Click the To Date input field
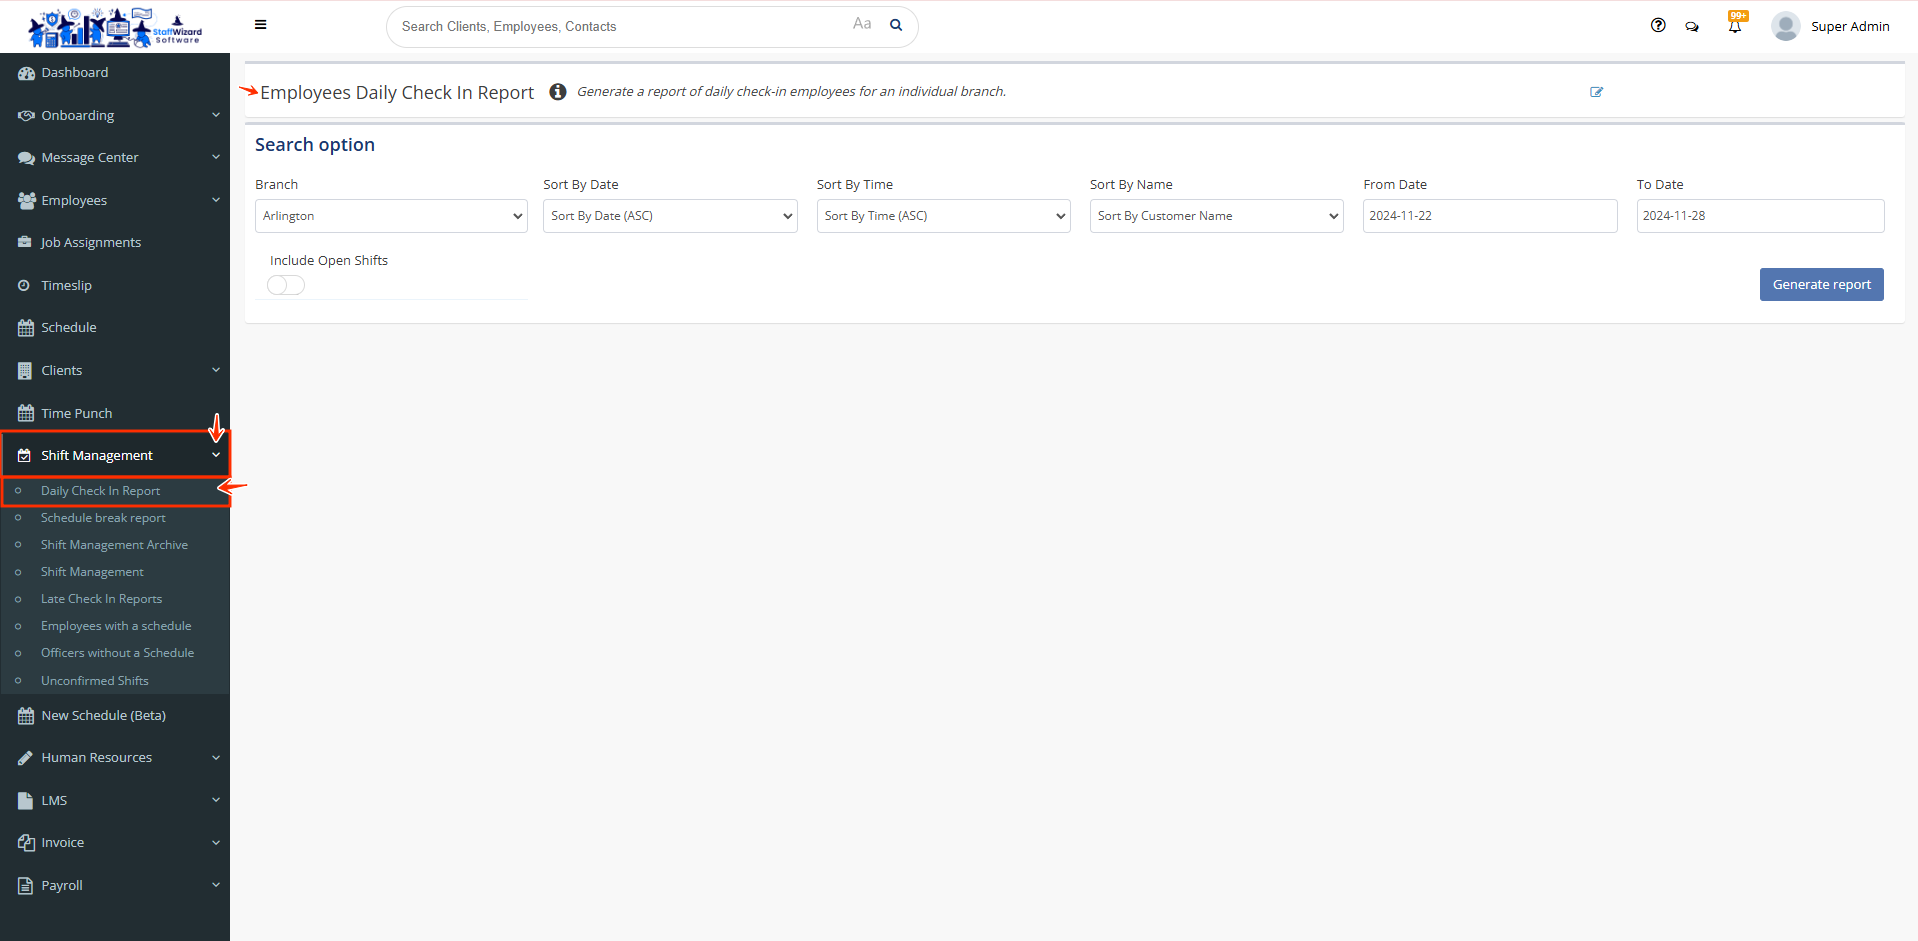Screen dimensions: 1918x941 1759,216
